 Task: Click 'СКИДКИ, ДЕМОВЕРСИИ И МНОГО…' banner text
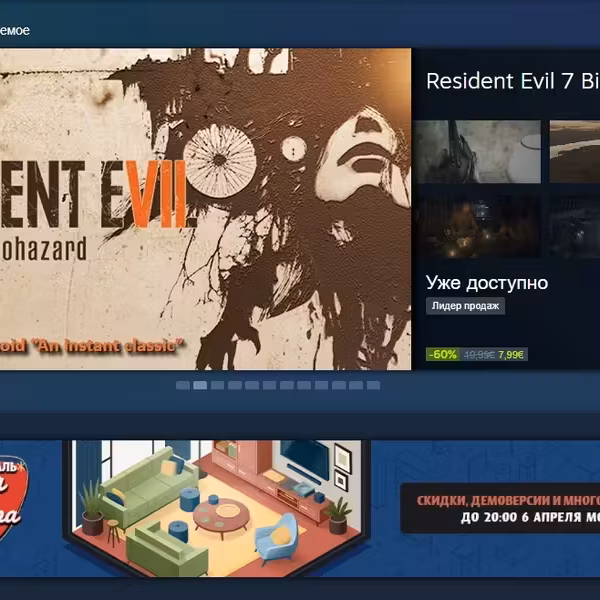coord(508,501)
